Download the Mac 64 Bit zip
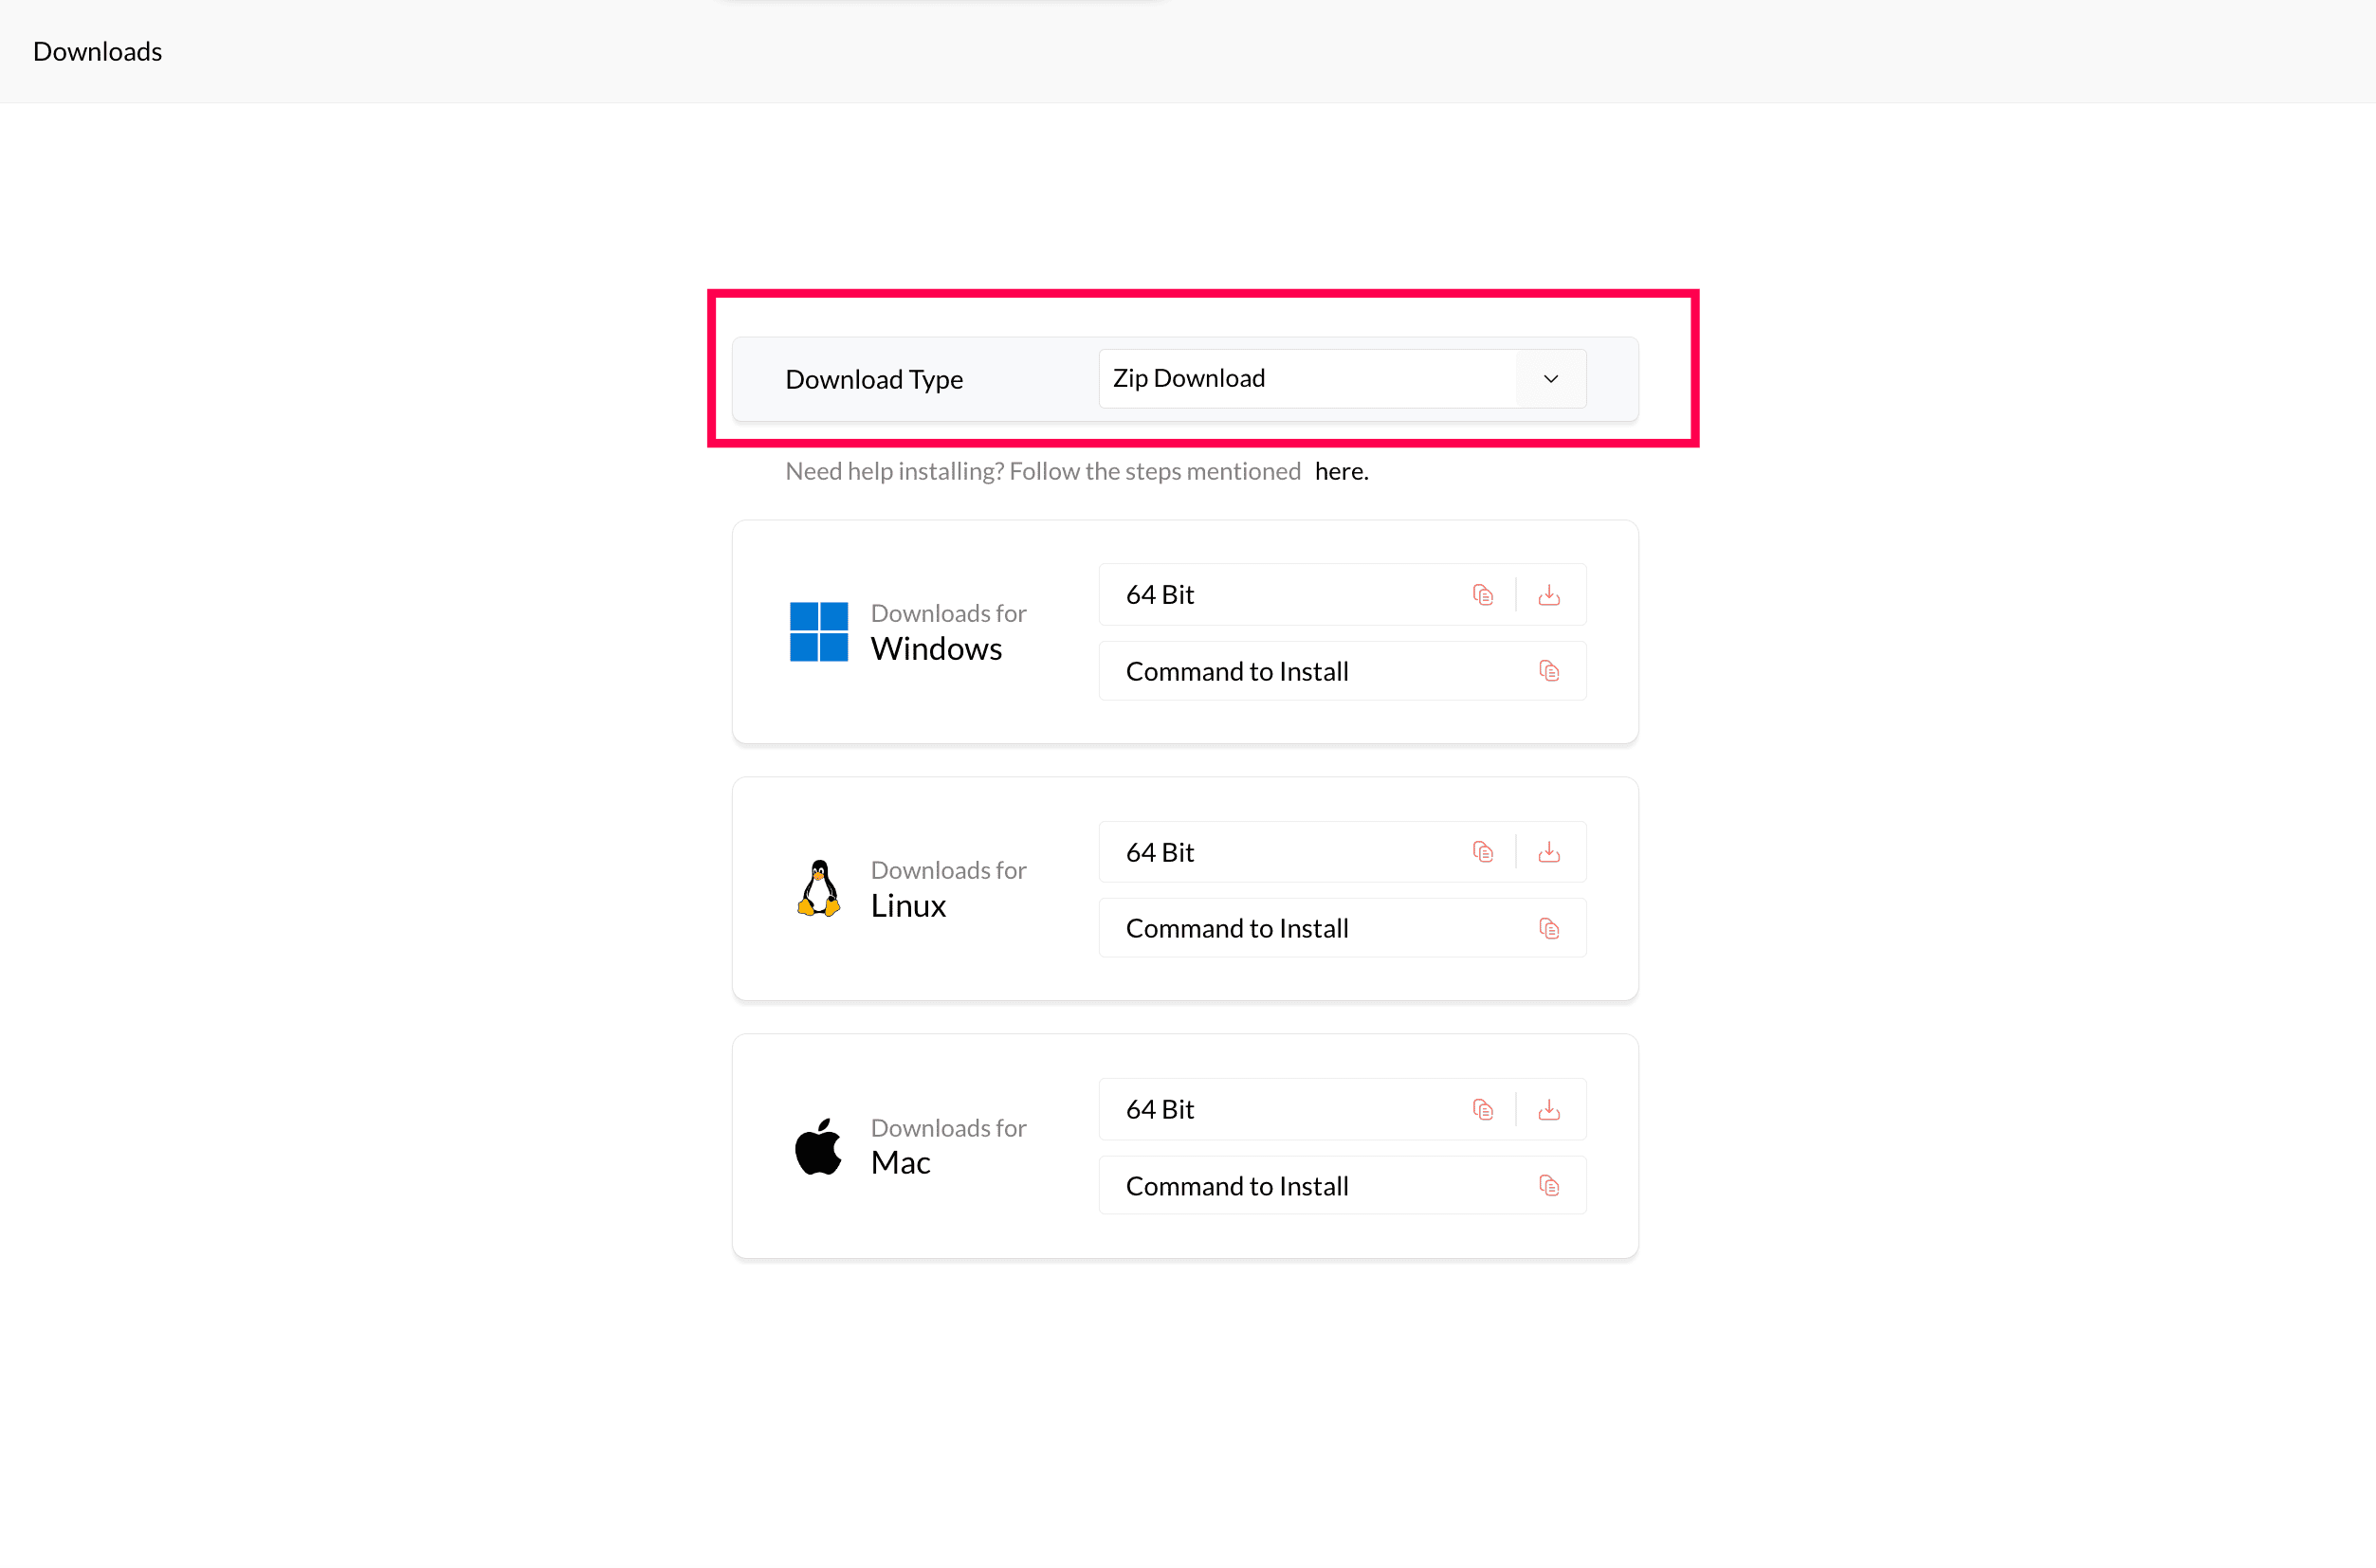Screen dimensions: 2376x1568 [x=1549, y=1109]
